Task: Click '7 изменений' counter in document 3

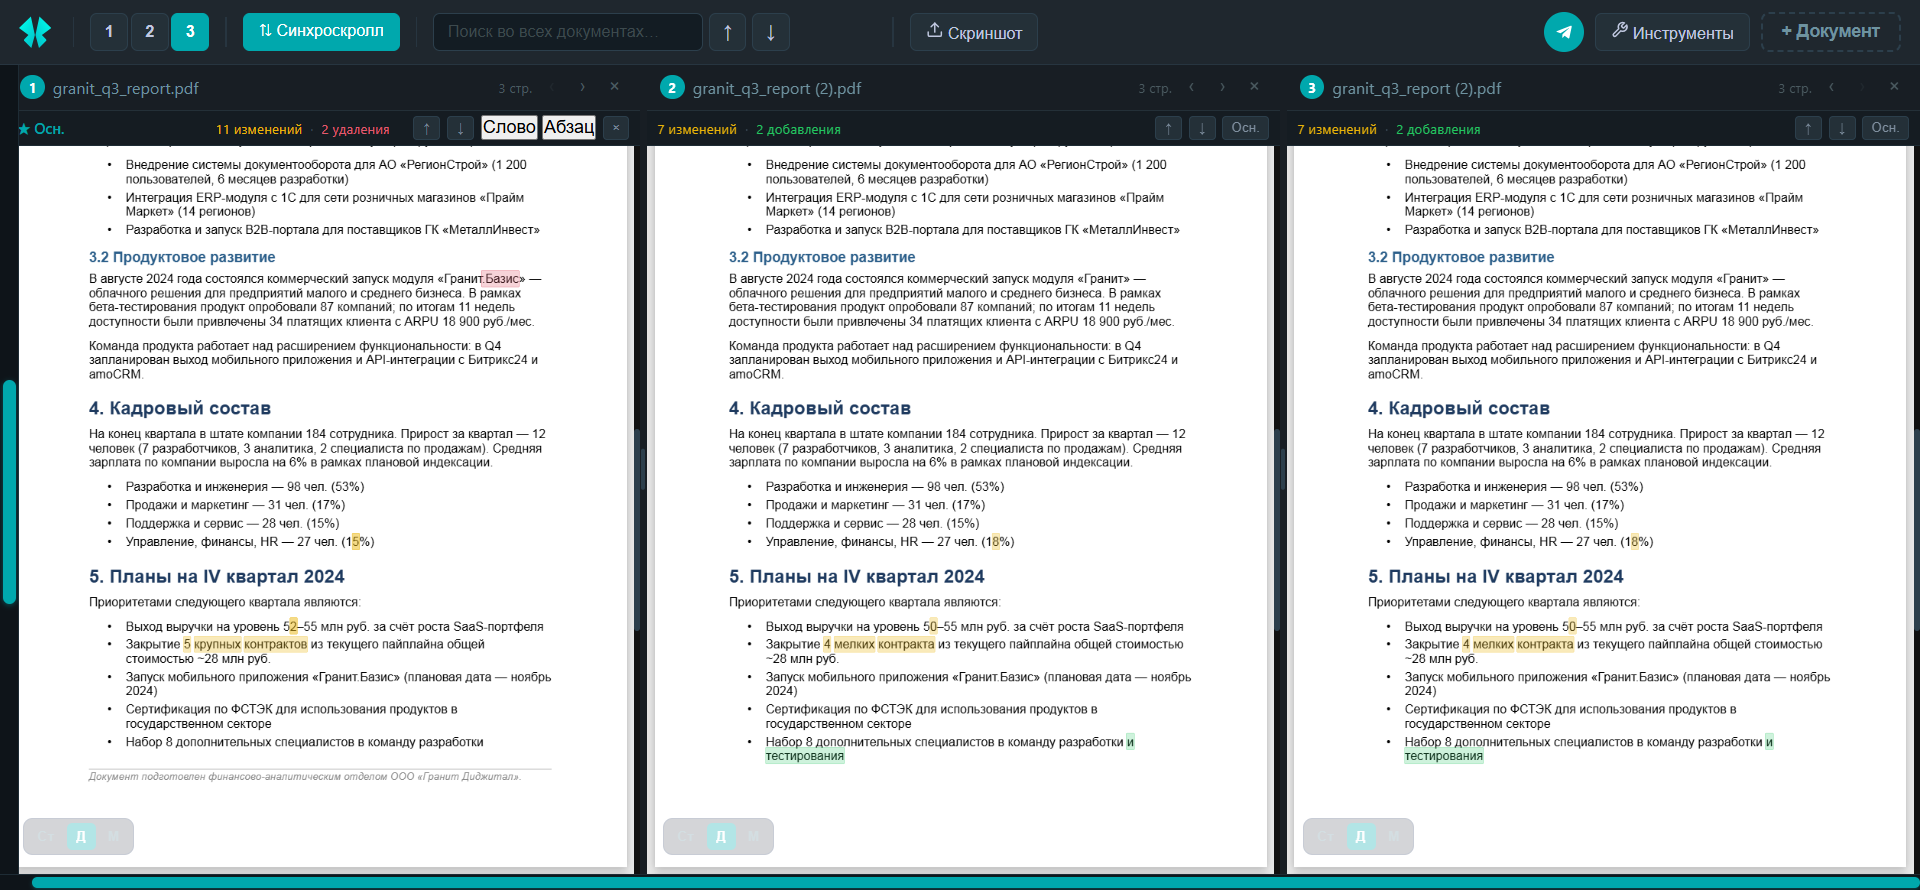Action: click(x=1337, y=129)
